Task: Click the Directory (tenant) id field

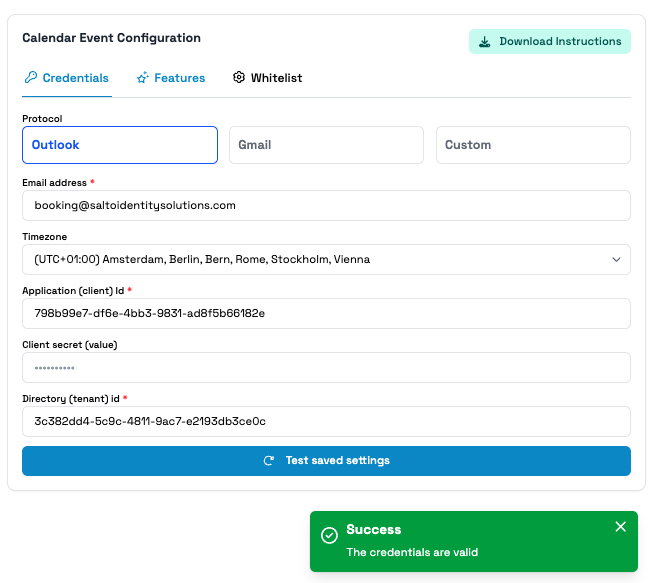Action: (326, 421)
